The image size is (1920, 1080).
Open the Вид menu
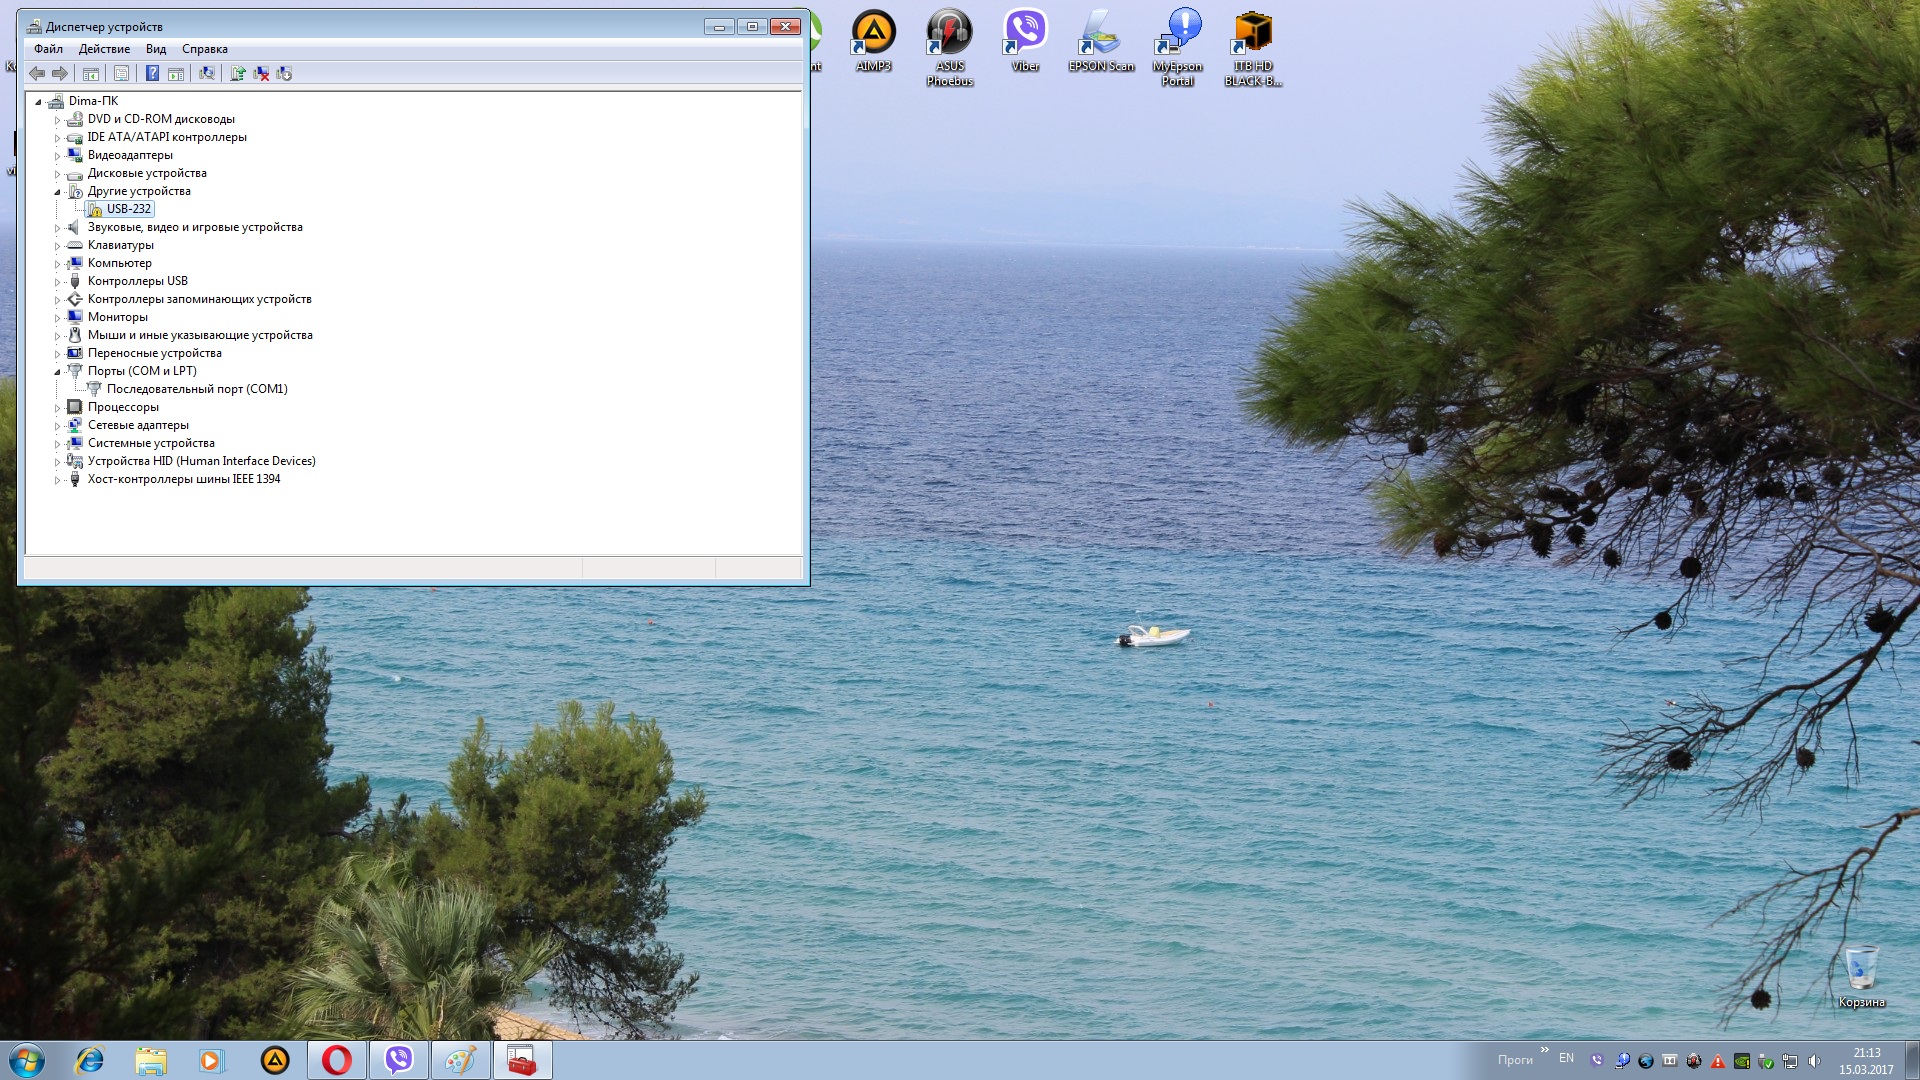(156, 49)
